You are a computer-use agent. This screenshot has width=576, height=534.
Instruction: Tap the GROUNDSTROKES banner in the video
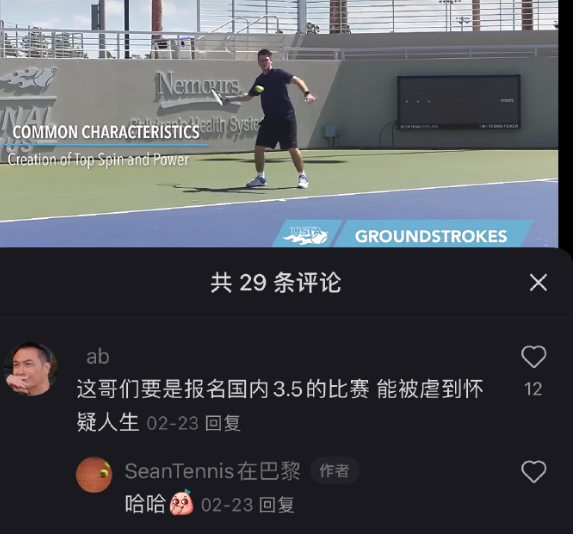pyautogui.click(x=431, y=236)
